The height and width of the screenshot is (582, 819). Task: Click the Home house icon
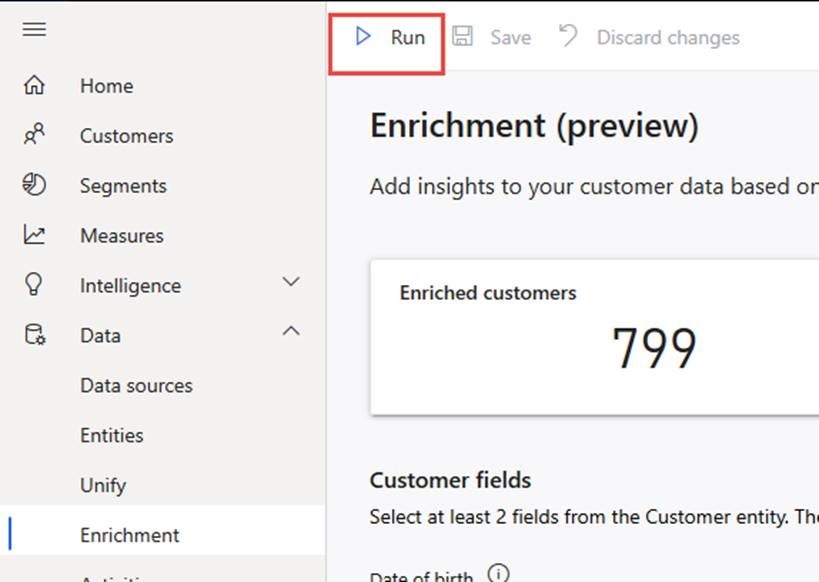coord(34,86)
